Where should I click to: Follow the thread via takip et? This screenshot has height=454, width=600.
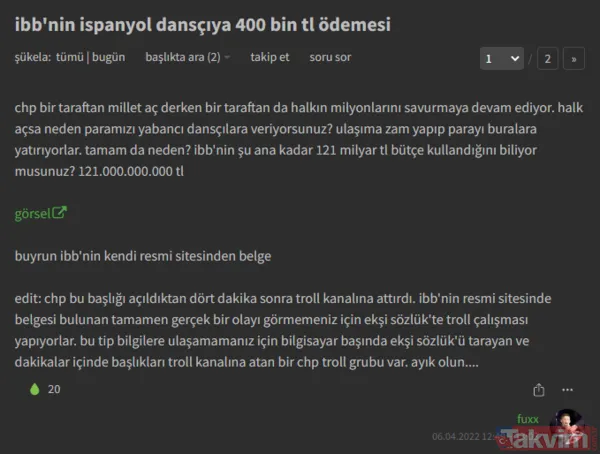270,57
